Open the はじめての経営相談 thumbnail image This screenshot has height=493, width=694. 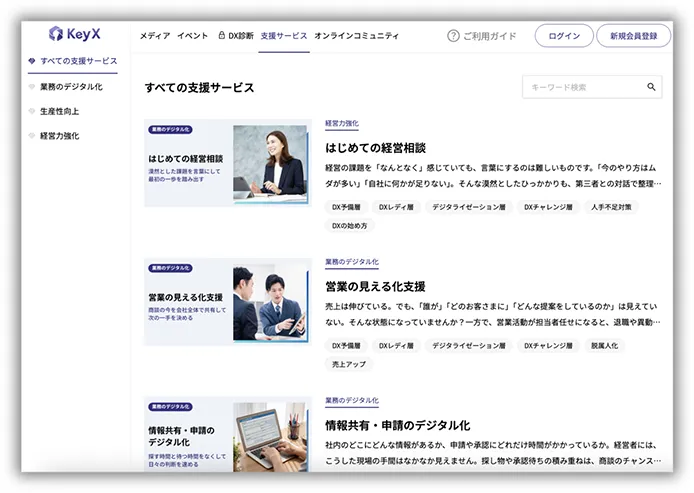(x=227, y=162)
